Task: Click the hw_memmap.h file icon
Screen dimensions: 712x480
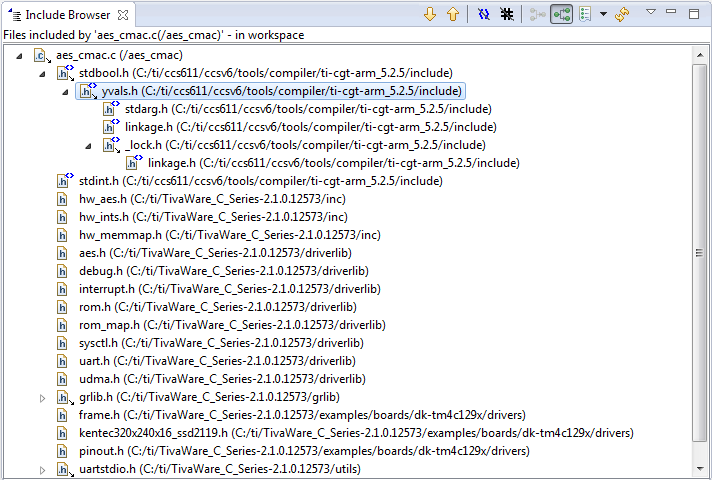Action: click(62, 235)
